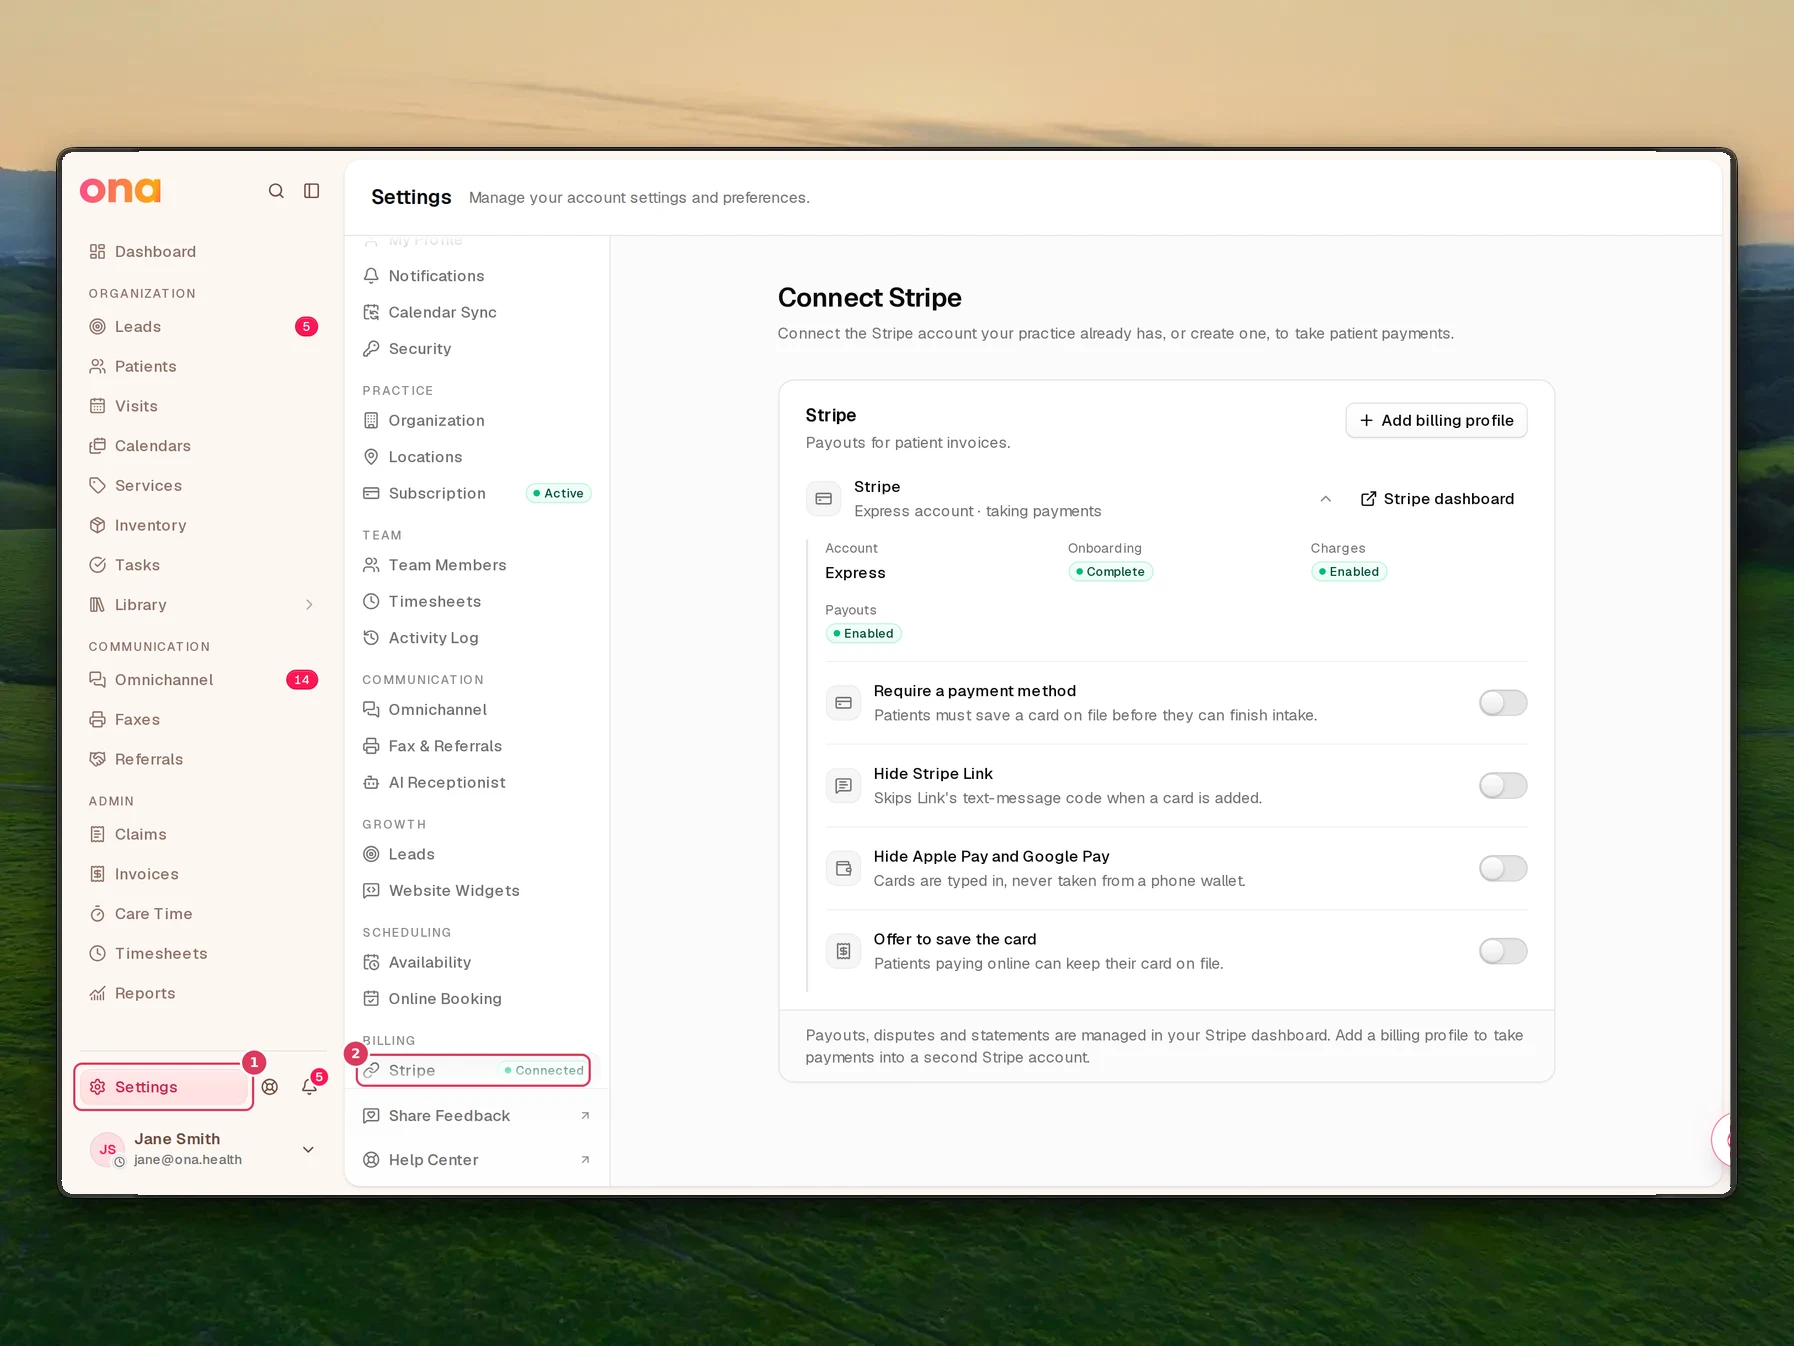Click Add billing profile button
Image resolution: width=1794 pixels, height=1346 pixels.
[1436, 421]
